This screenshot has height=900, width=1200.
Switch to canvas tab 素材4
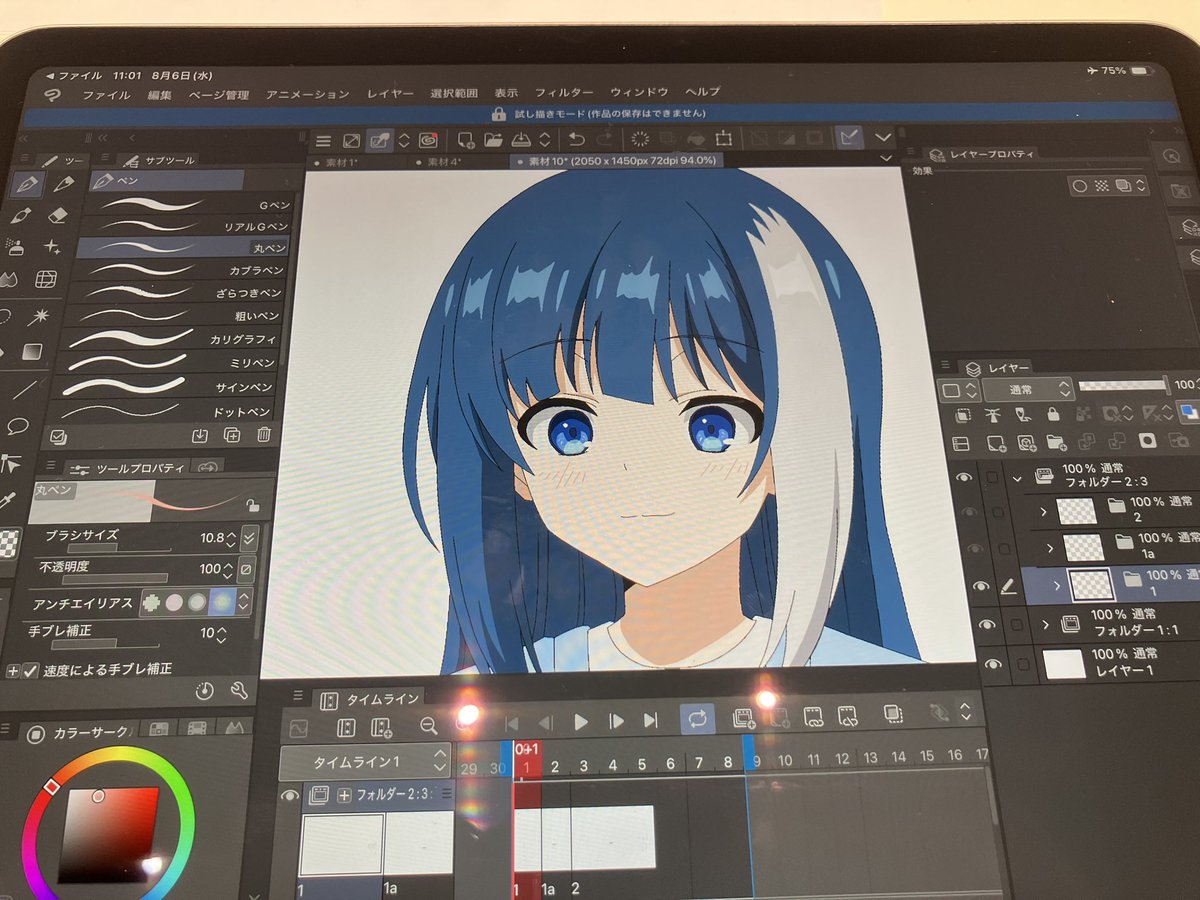coord(443,161)
